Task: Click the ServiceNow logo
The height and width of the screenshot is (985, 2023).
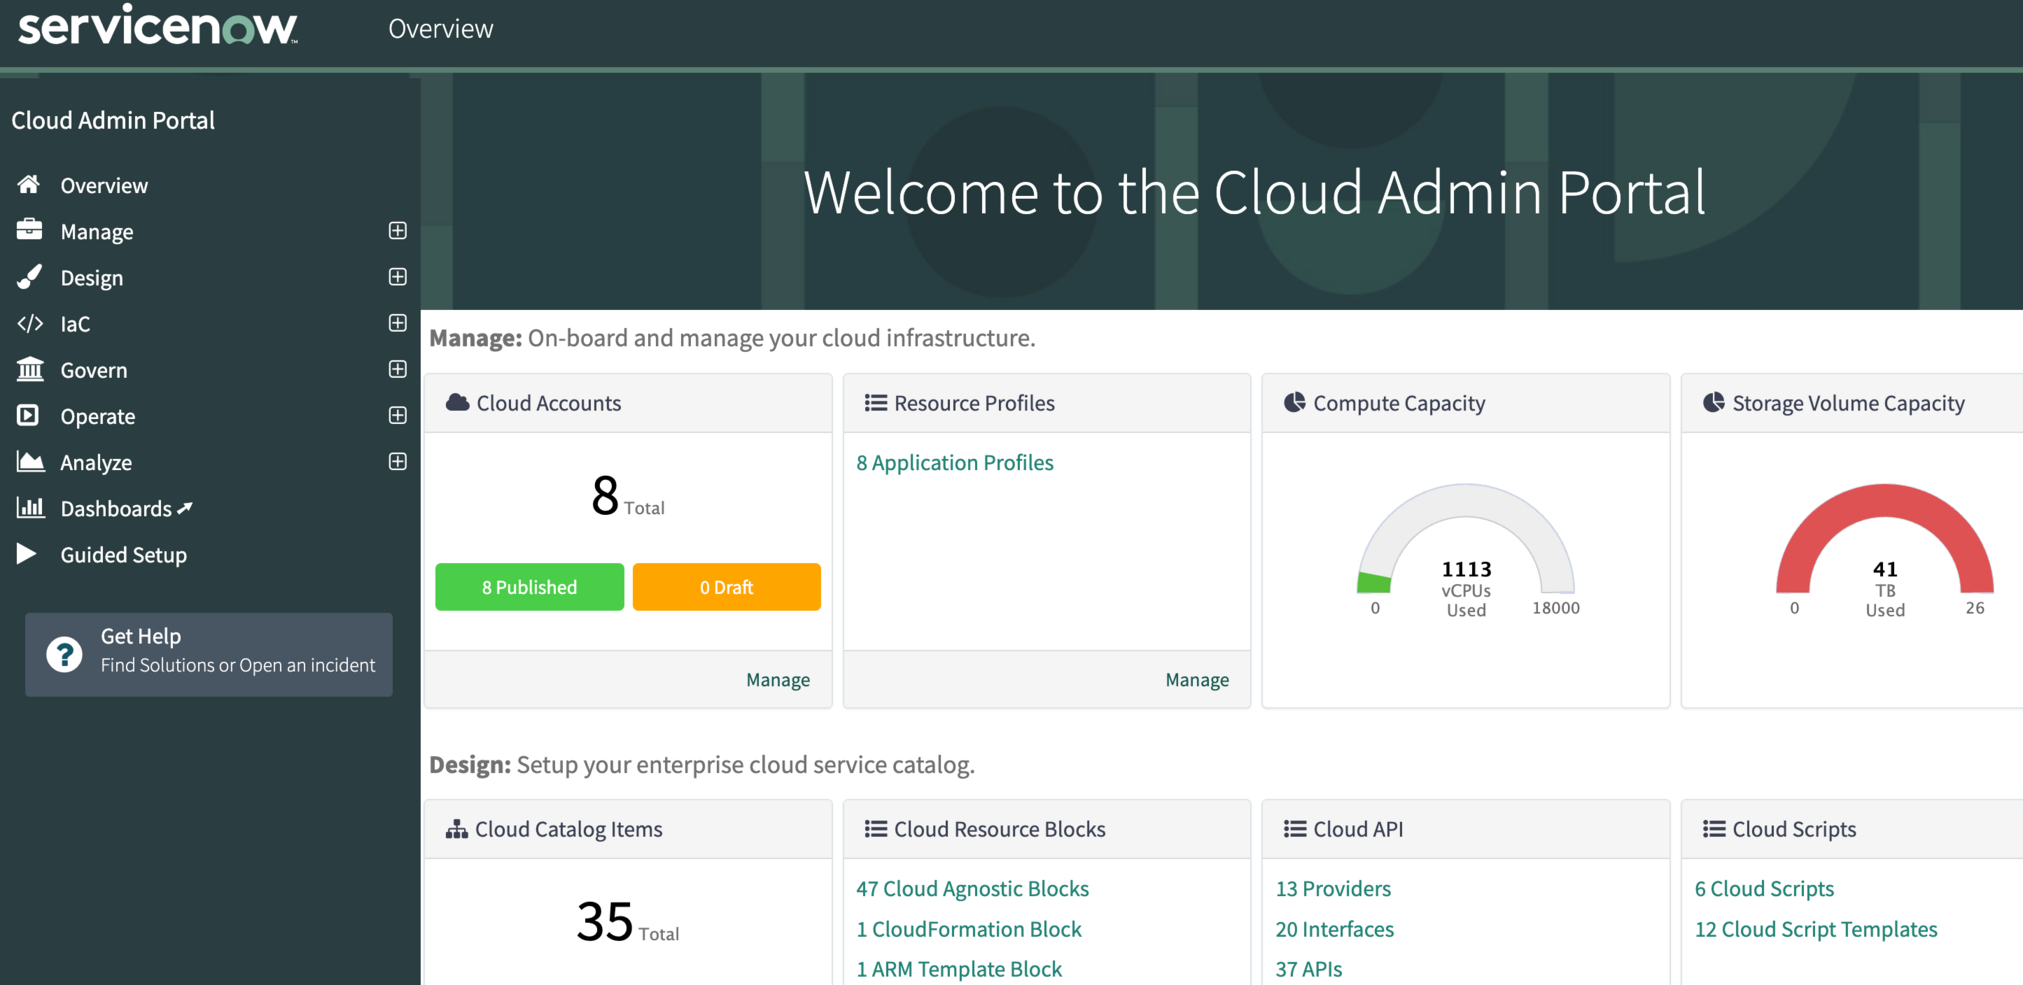Action: click(158, 26)
